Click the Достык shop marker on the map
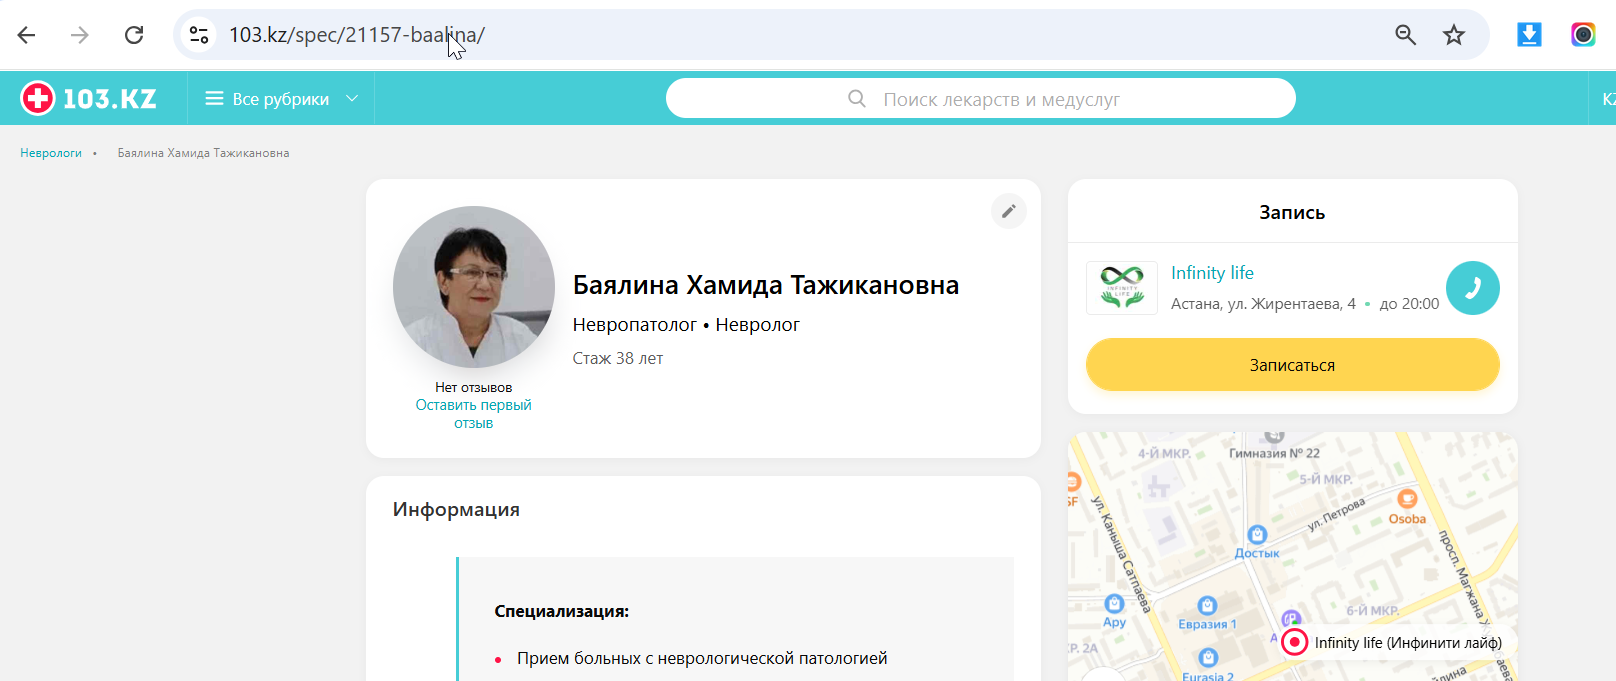This screenshot has height=681, width=1616. tap(1257, 535)
